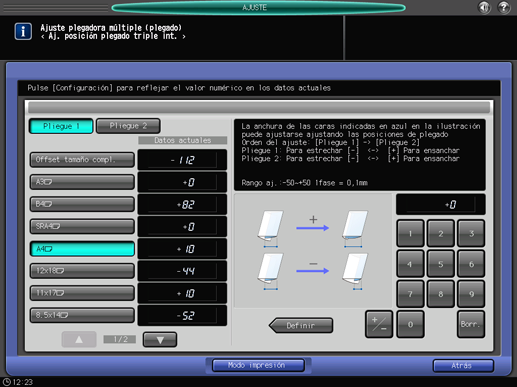
Task: Click the Modo impresión button
Action: [x=258, y=365]
